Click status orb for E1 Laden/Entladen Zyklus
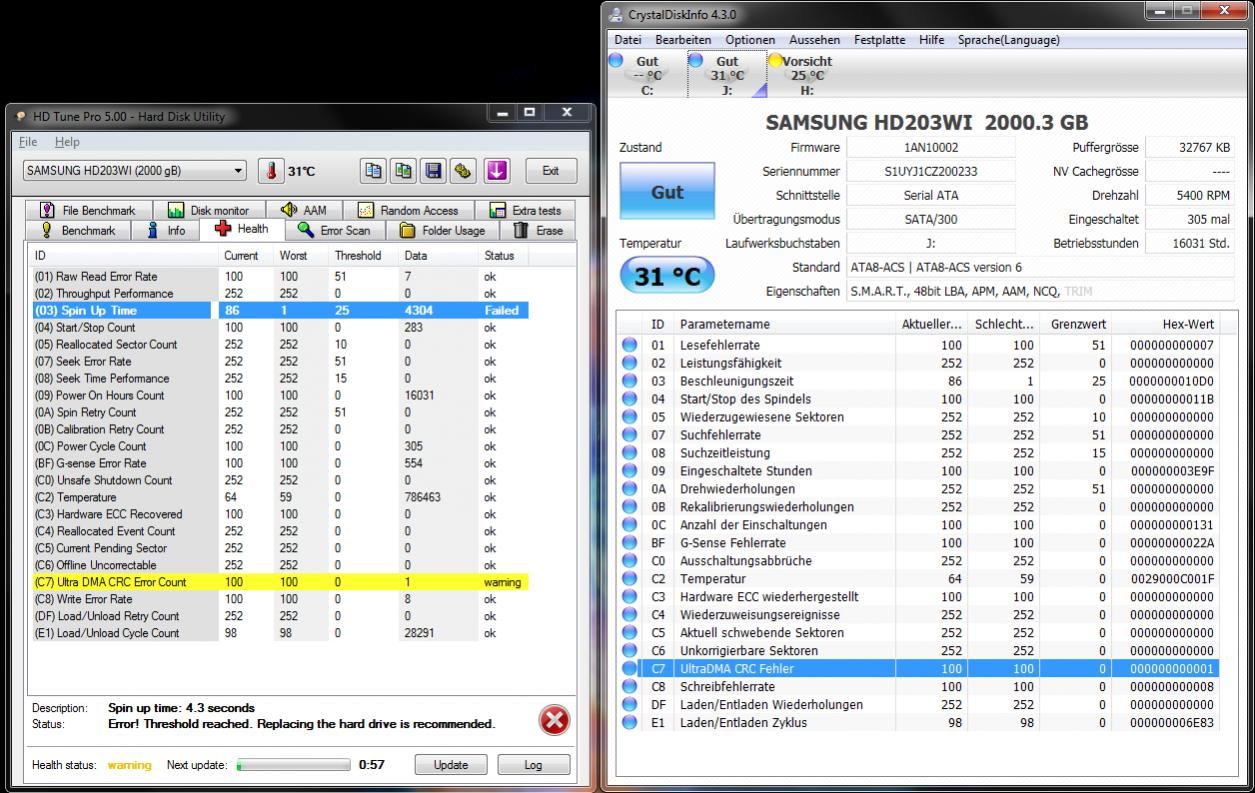Viewport: 1255px width, 793px height. [x=630, y=723]
